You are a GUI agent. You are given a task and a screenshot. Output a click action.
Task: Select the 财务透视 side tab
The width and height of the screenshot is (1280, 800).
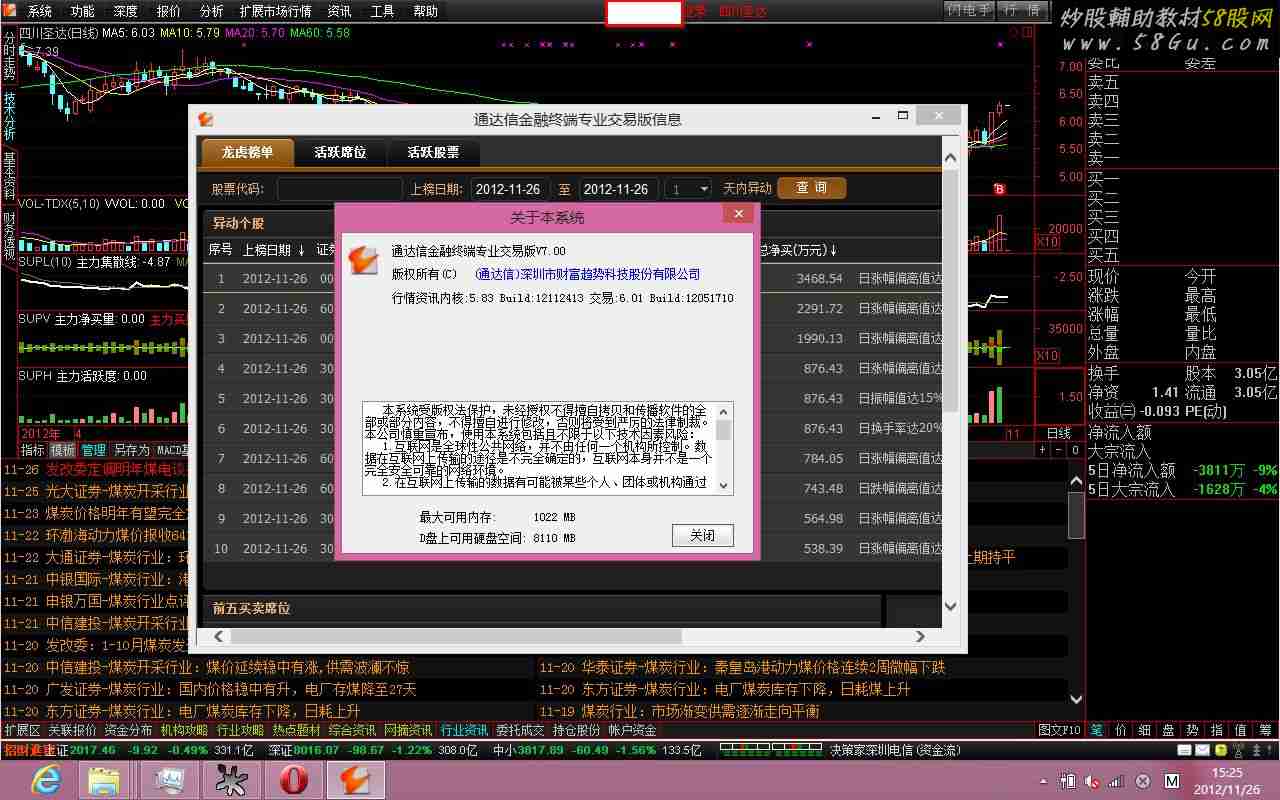click(9, 236)
